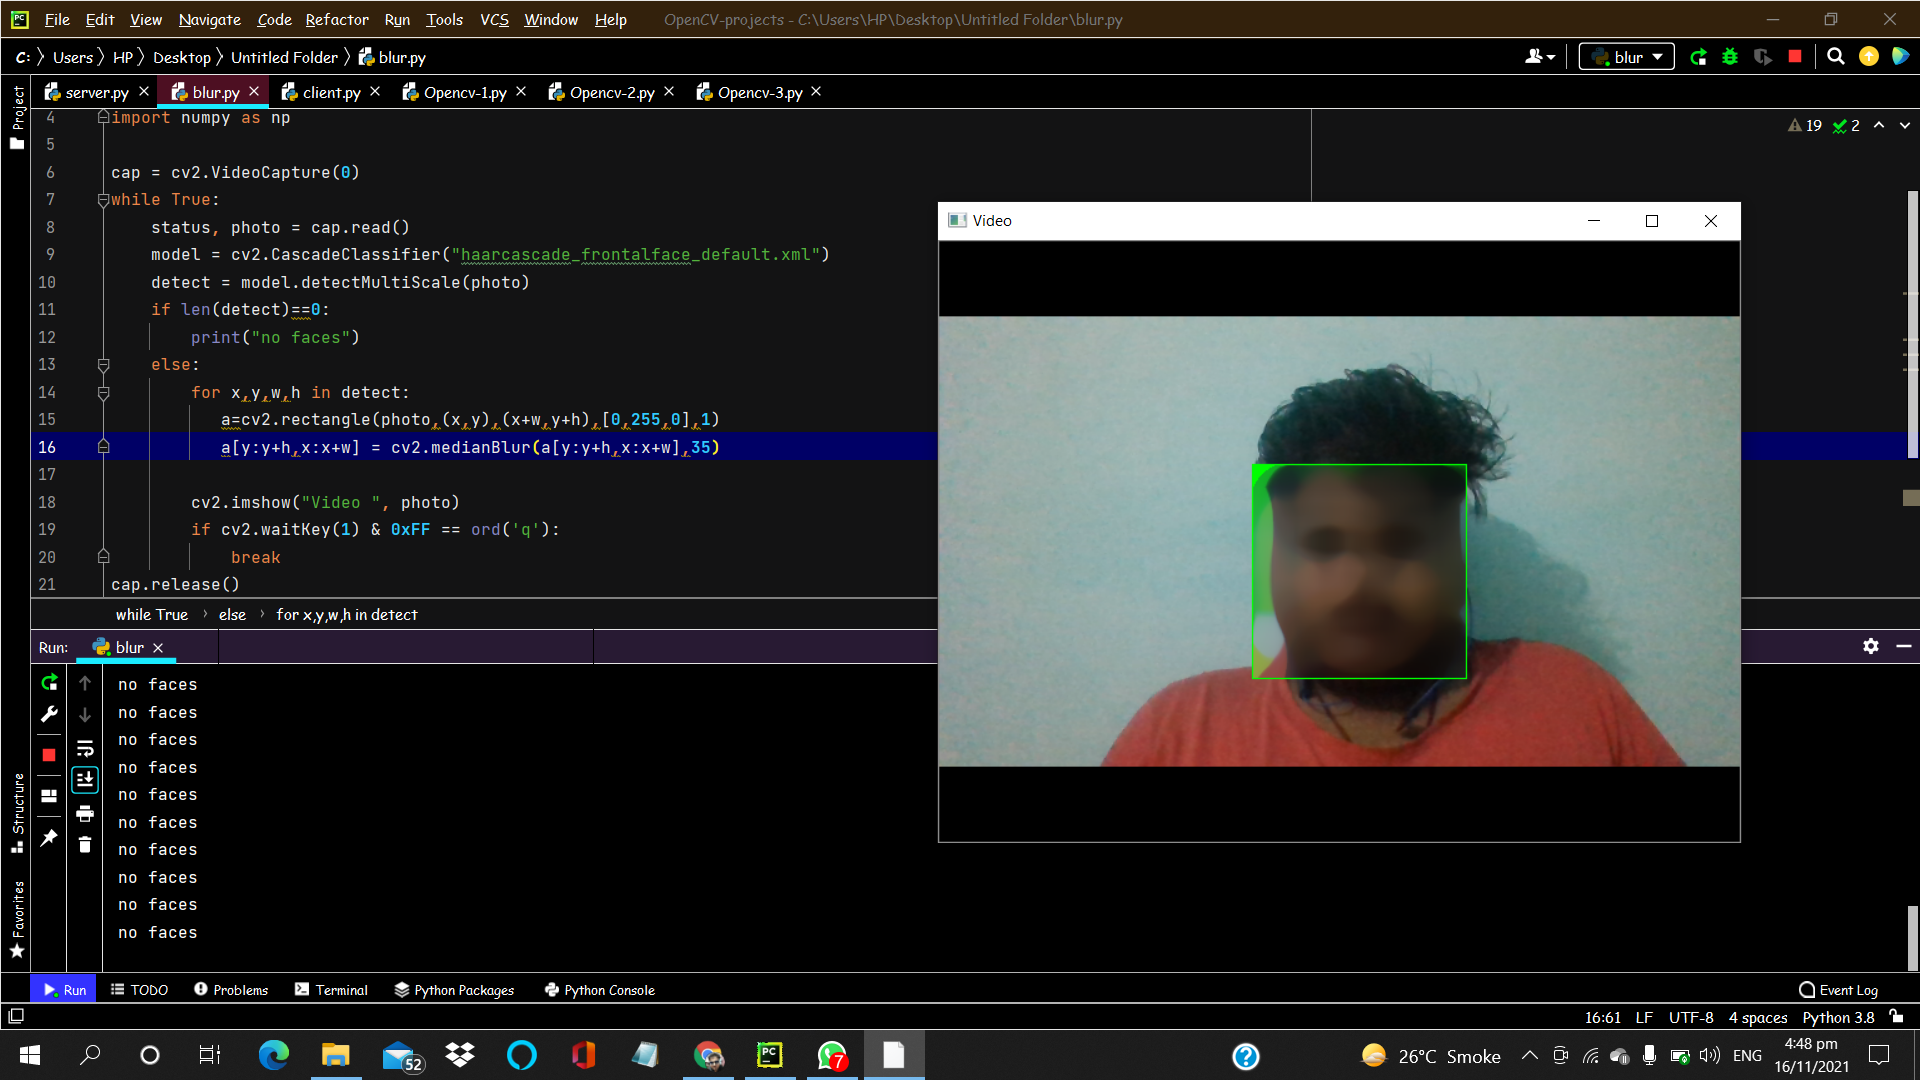Go to next highlighted error arrow

pyautogui.click(x=1905, y=125)
